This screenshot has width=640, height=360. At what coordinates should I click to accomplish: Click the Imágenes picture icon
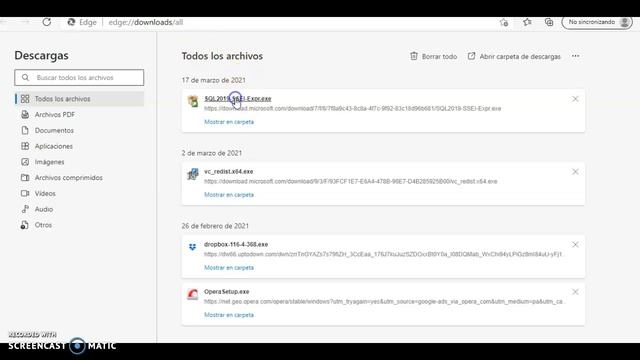(x=25, y=162)
